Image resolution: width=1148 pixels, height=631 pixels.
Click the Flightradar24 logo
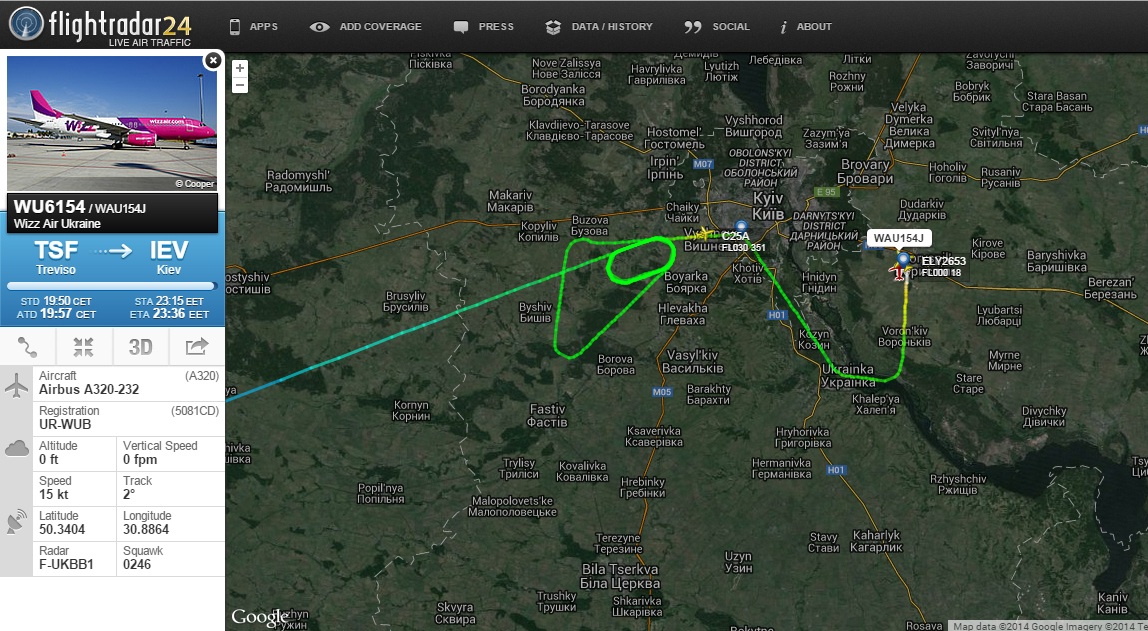(x=100, y=26)
